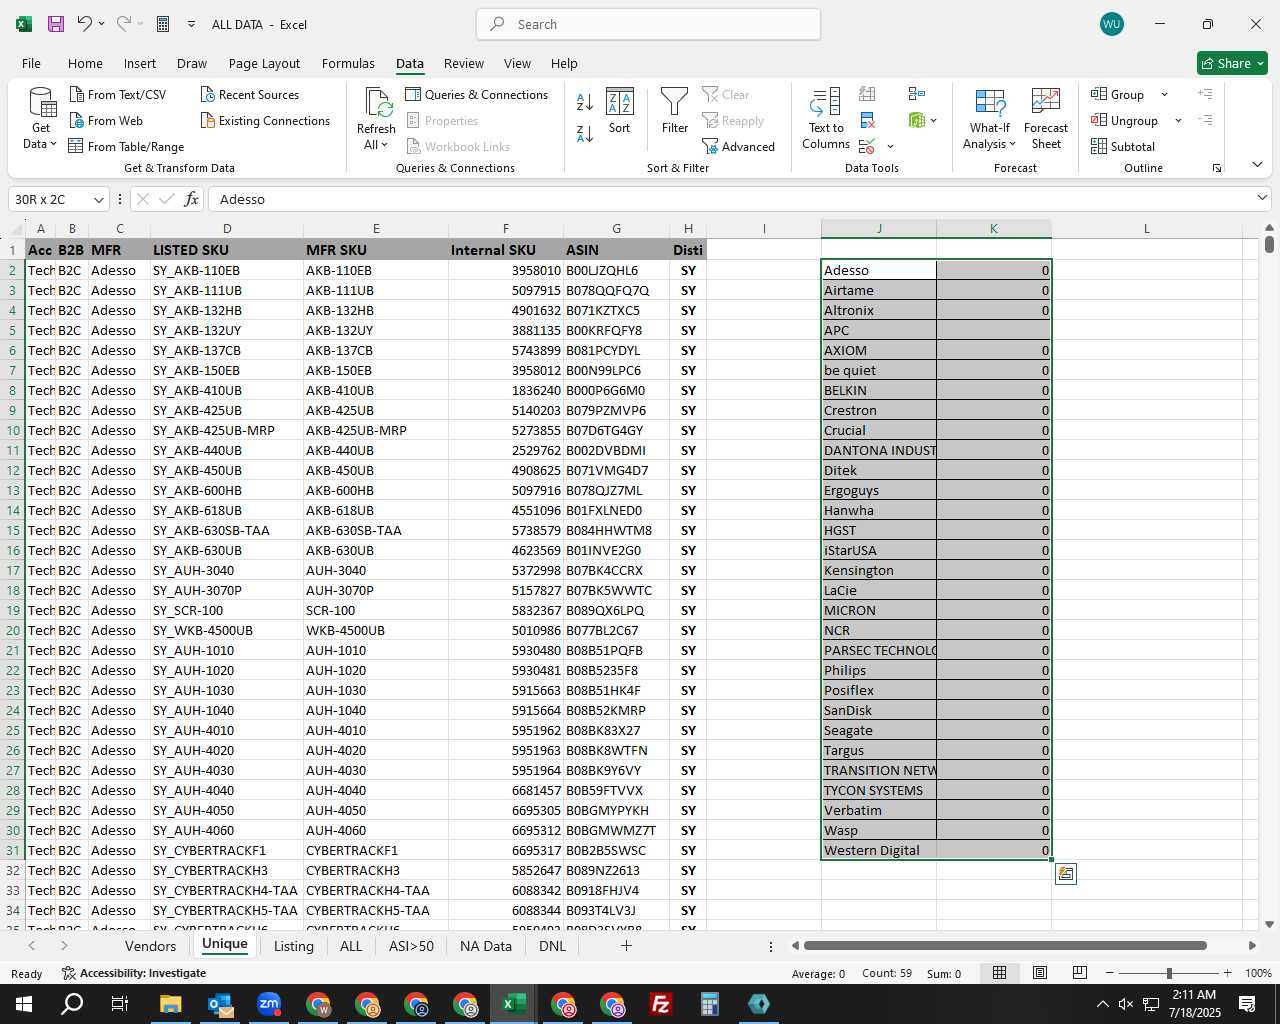Select the From Web data source
The height and width of the screenshot is (1024, 1280).
(x=107, y=120)
